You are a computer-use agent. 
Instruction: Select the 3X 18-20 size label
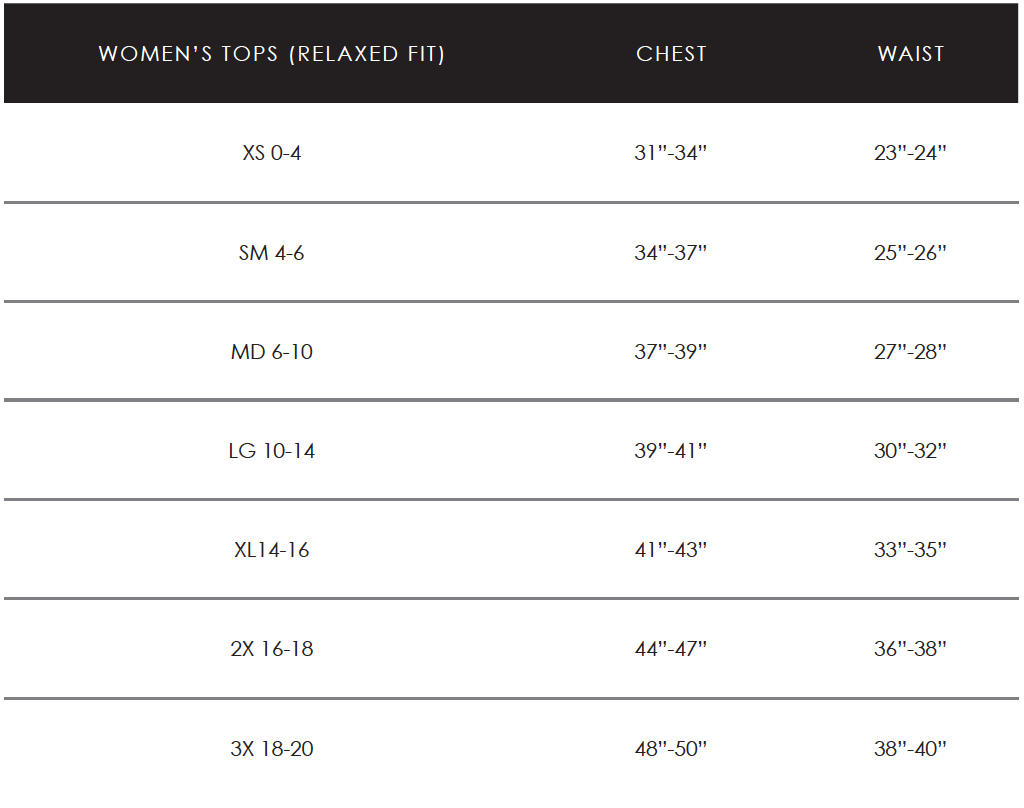[271, 748]
